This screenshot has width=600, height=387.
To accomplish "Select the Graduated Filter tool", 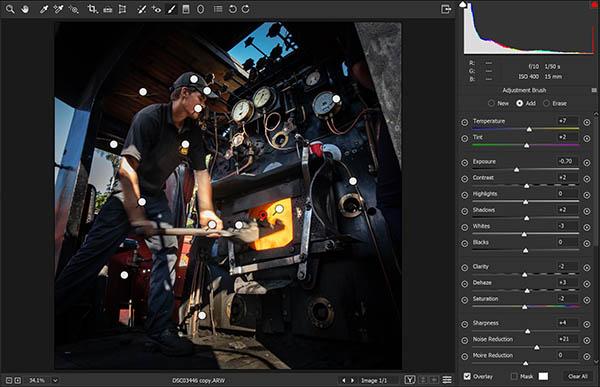I will [x=186, y=9].
